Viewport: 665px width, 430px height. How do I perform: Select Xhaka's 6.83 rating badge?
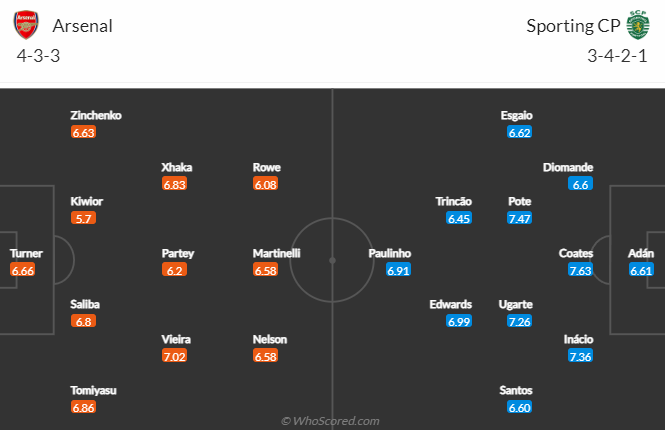click(x=174, y=184)
